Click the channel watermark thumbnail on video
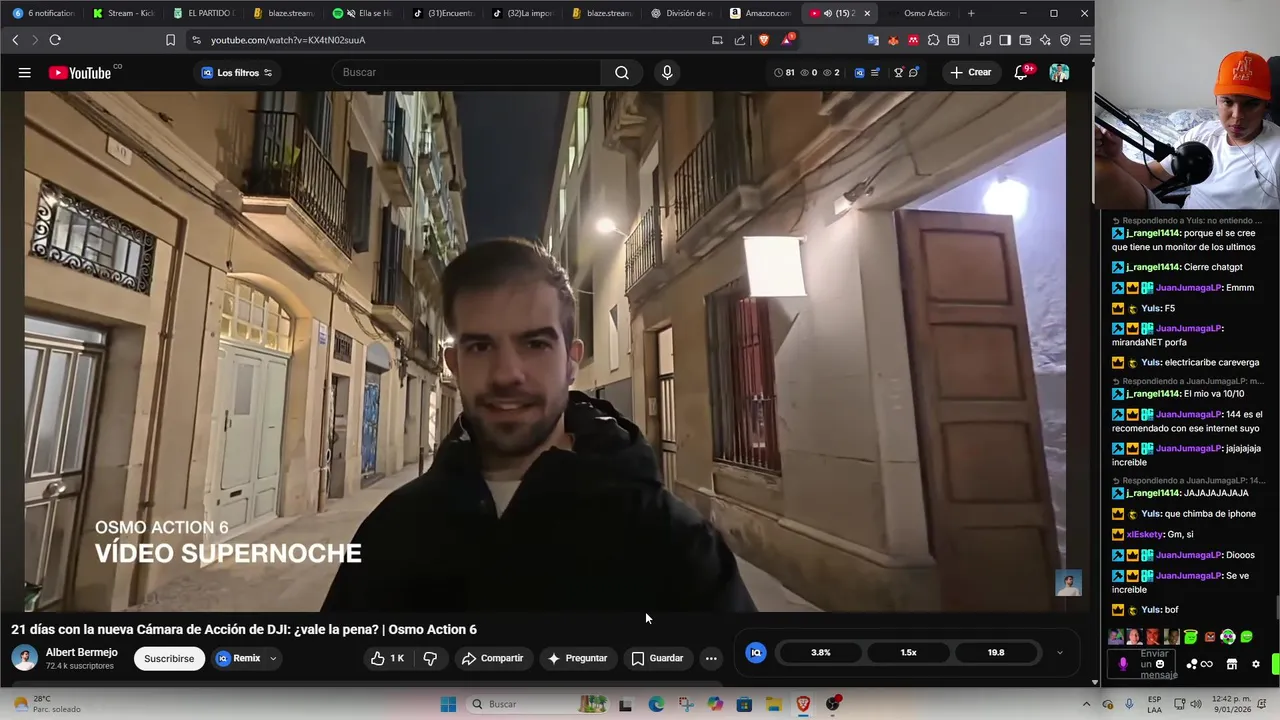This screenshot has width=1280, height=720. [1069, 583]
